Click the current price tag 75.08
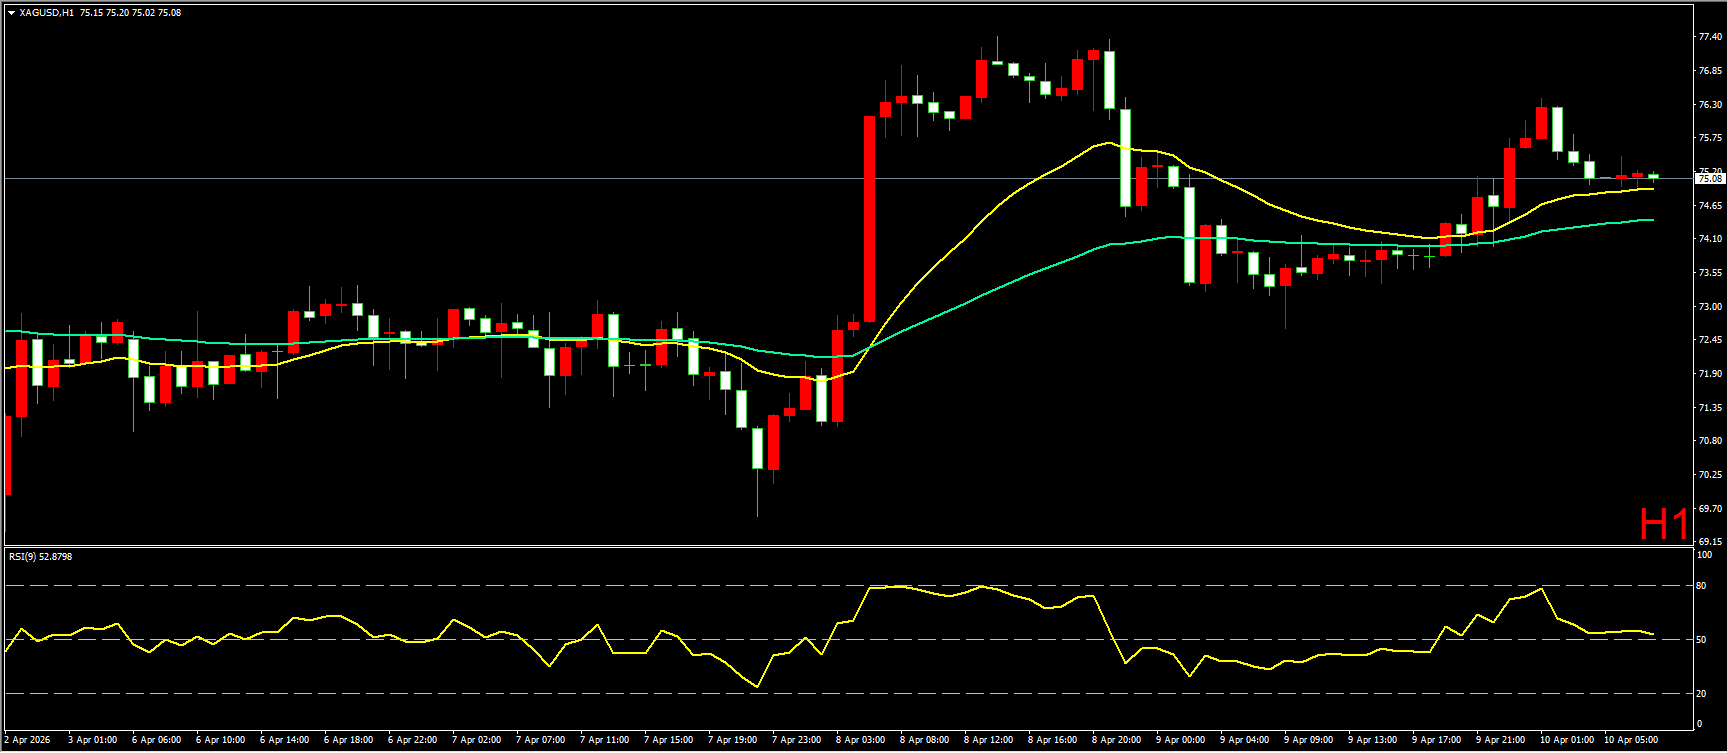Image resolution: width=1727 pixels, height=753 pixels. point(1709,179)
